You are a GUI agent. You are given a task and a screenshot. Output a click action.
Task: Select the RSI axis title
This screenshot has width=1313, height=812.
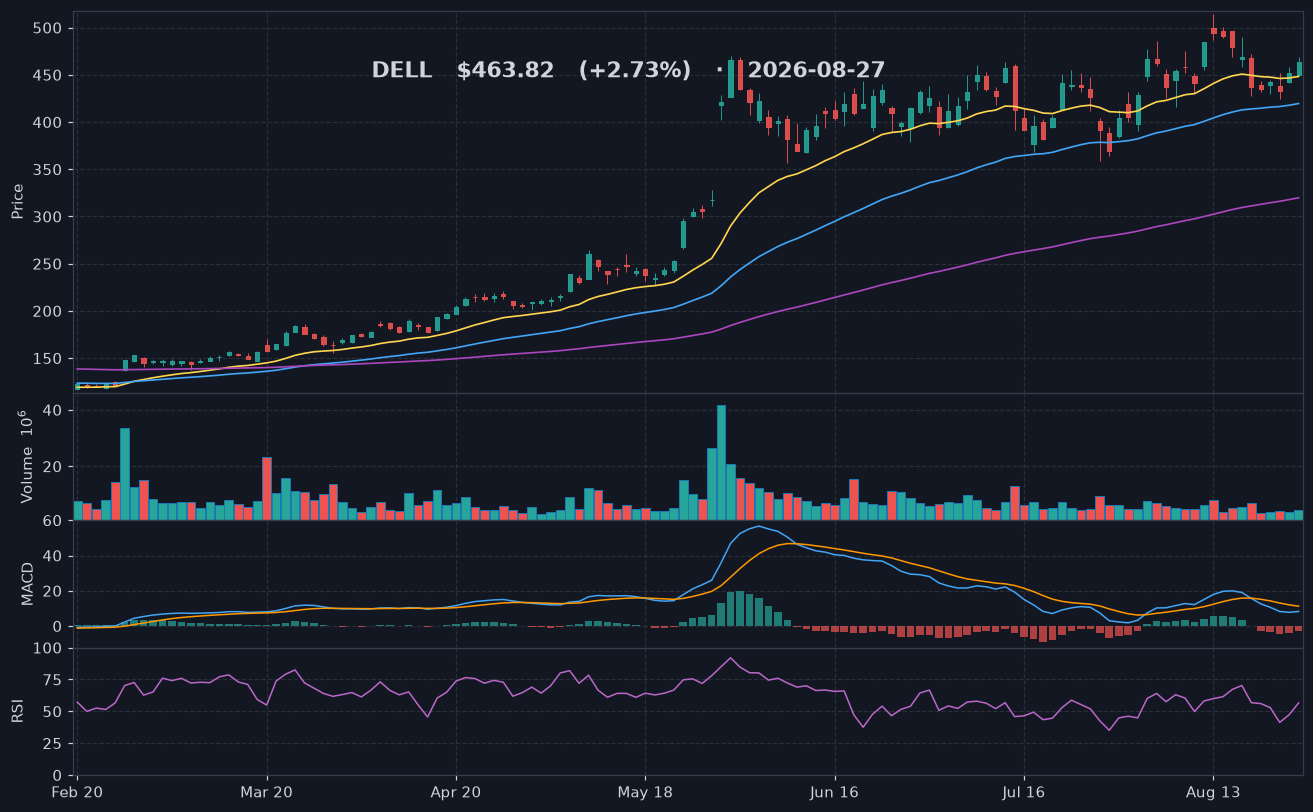pos(18,711)
